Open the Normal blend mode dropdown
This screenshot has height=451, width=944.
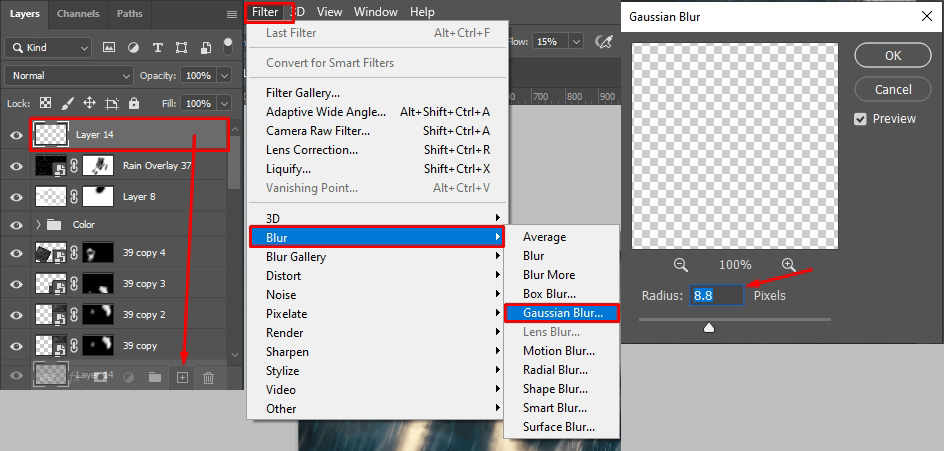coord(69,76)
